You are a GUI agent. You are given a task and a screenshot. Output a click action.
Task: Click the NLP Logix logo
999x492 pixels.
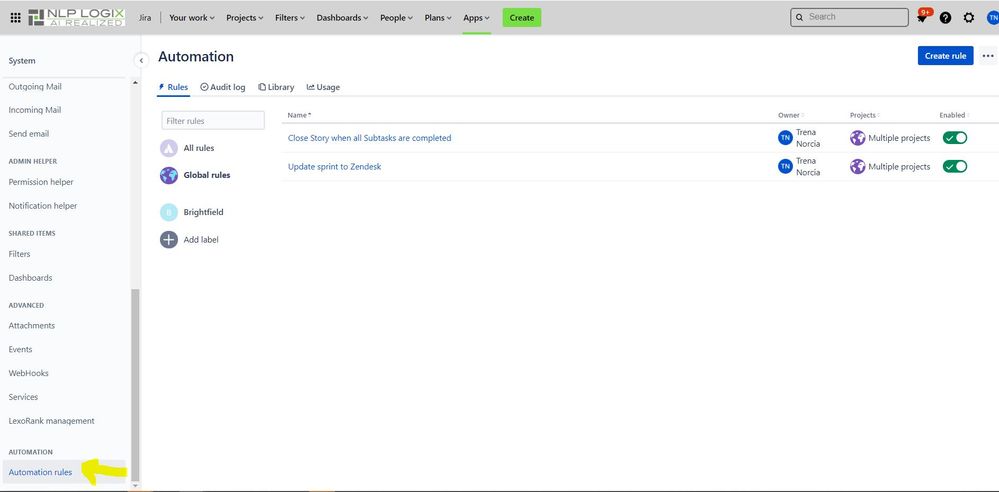pos(76,18)
